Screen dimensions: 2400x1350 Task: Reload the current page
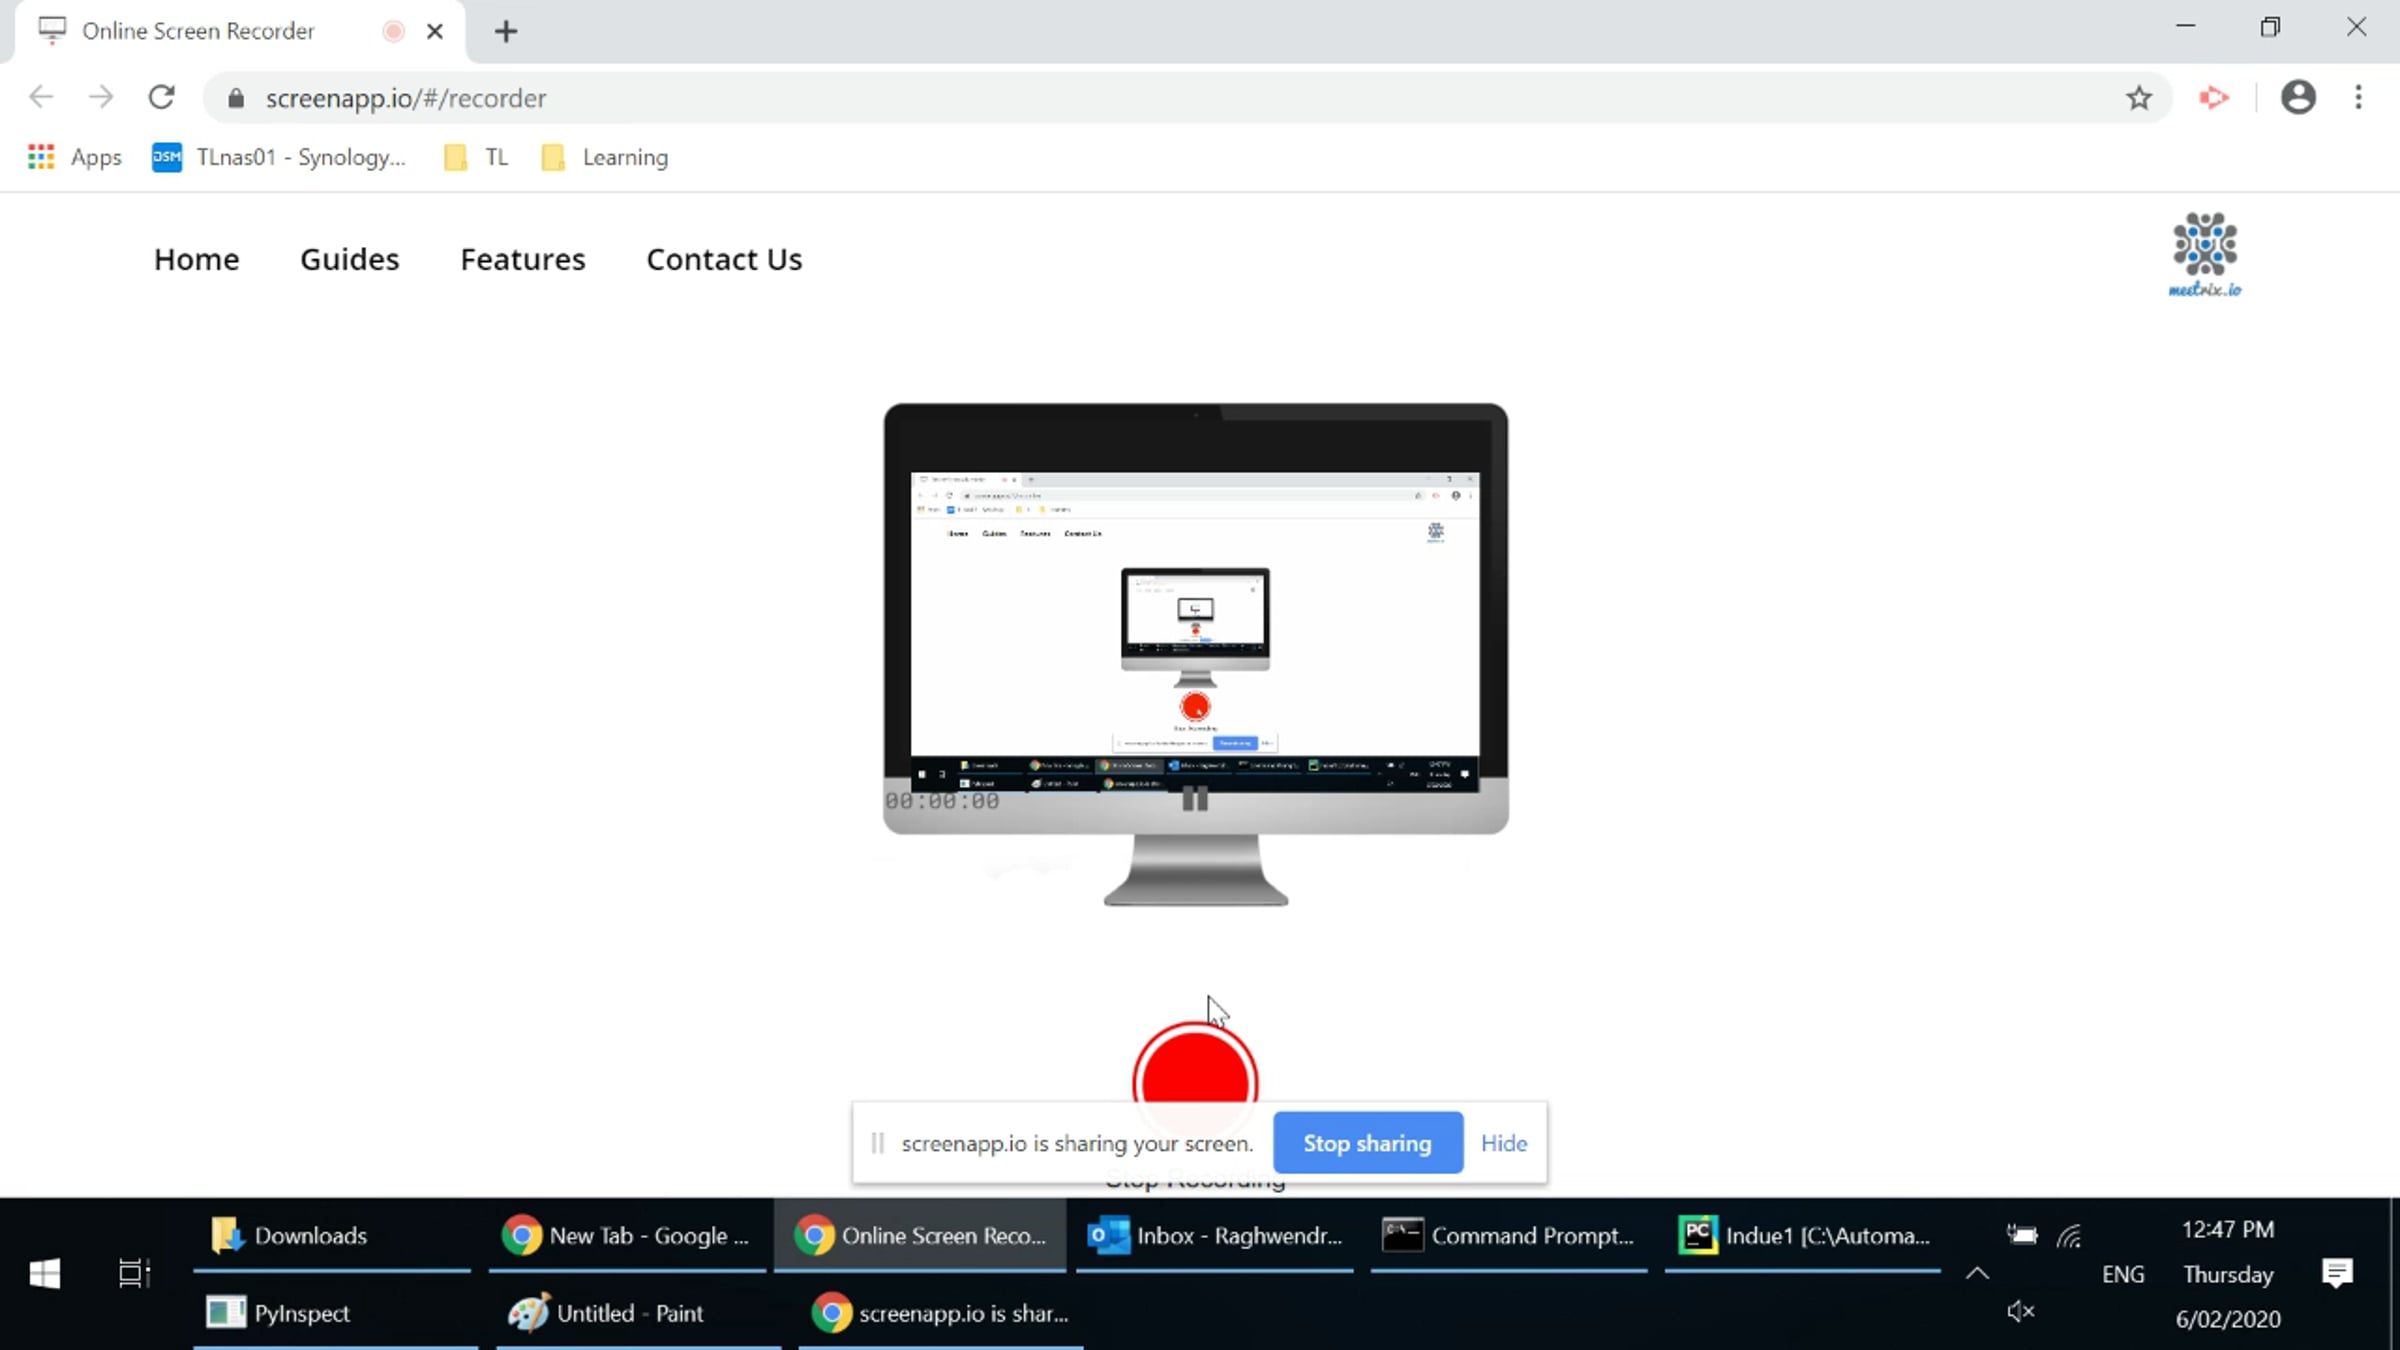[162, 97]
